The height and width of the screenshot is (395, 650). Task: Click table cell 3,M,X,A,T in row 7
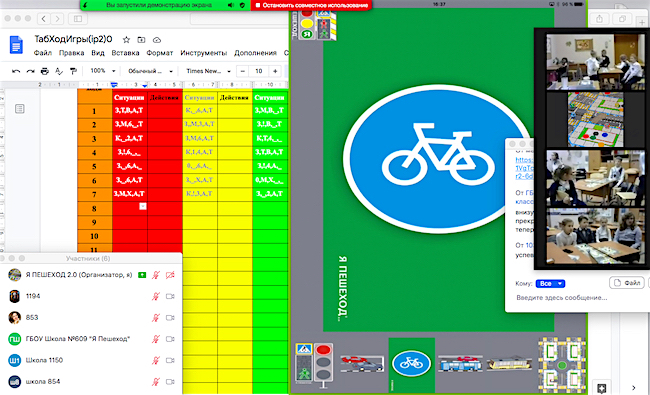129,194
